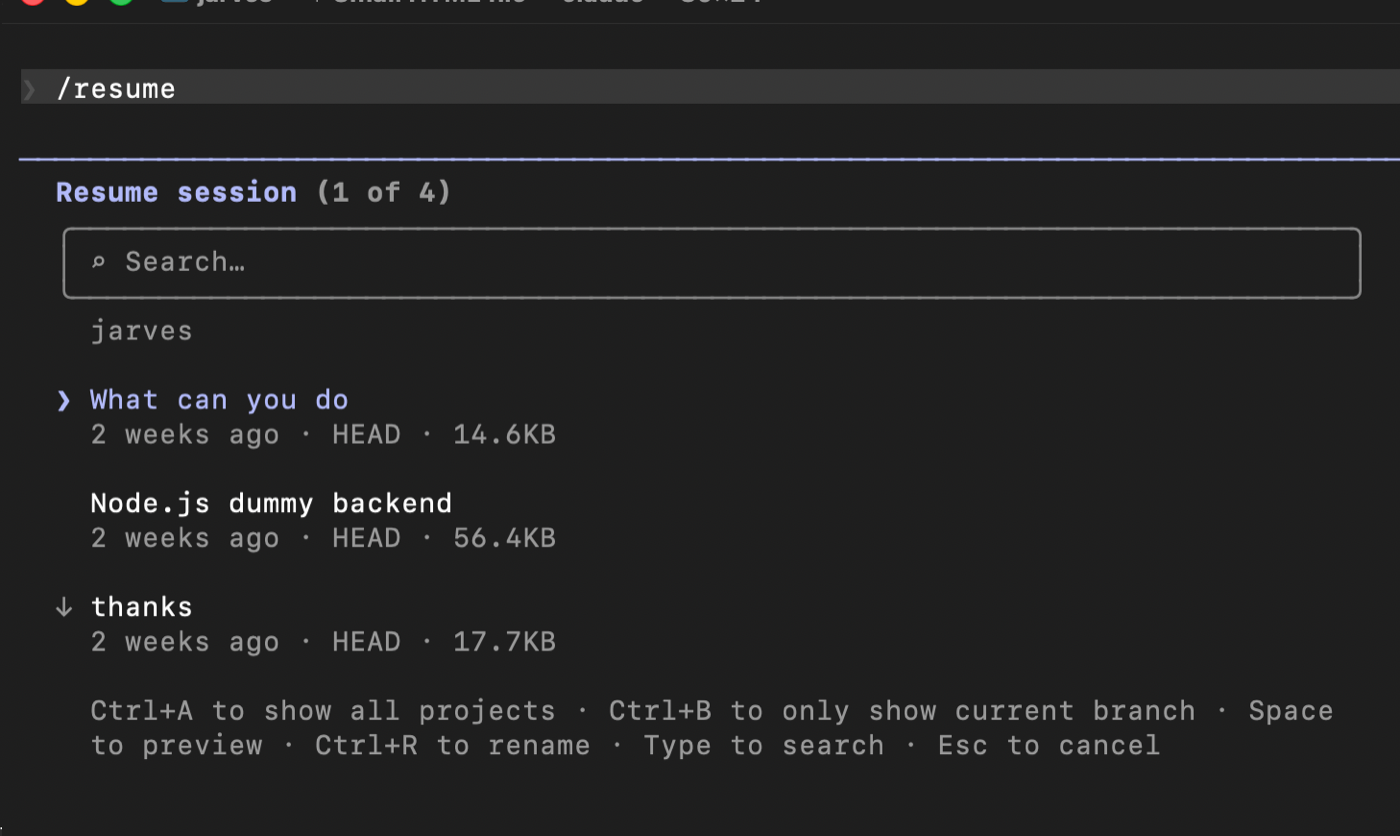Click 'Ctrl+A to show all projects' hint
The image size is (1400, 836).
323,711
